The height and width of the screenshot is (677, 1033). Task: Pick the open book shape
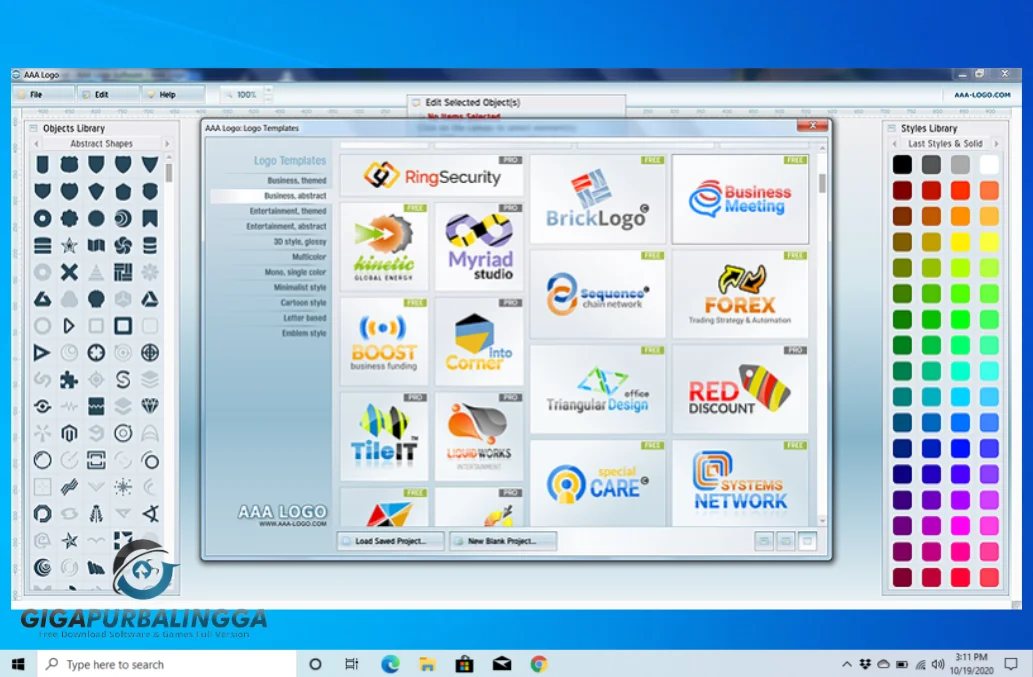coord(96,245)
